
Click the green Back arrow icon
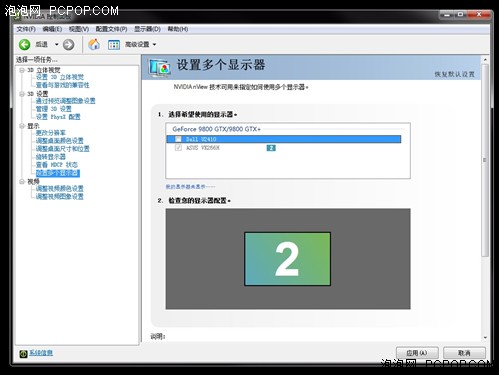24,44
